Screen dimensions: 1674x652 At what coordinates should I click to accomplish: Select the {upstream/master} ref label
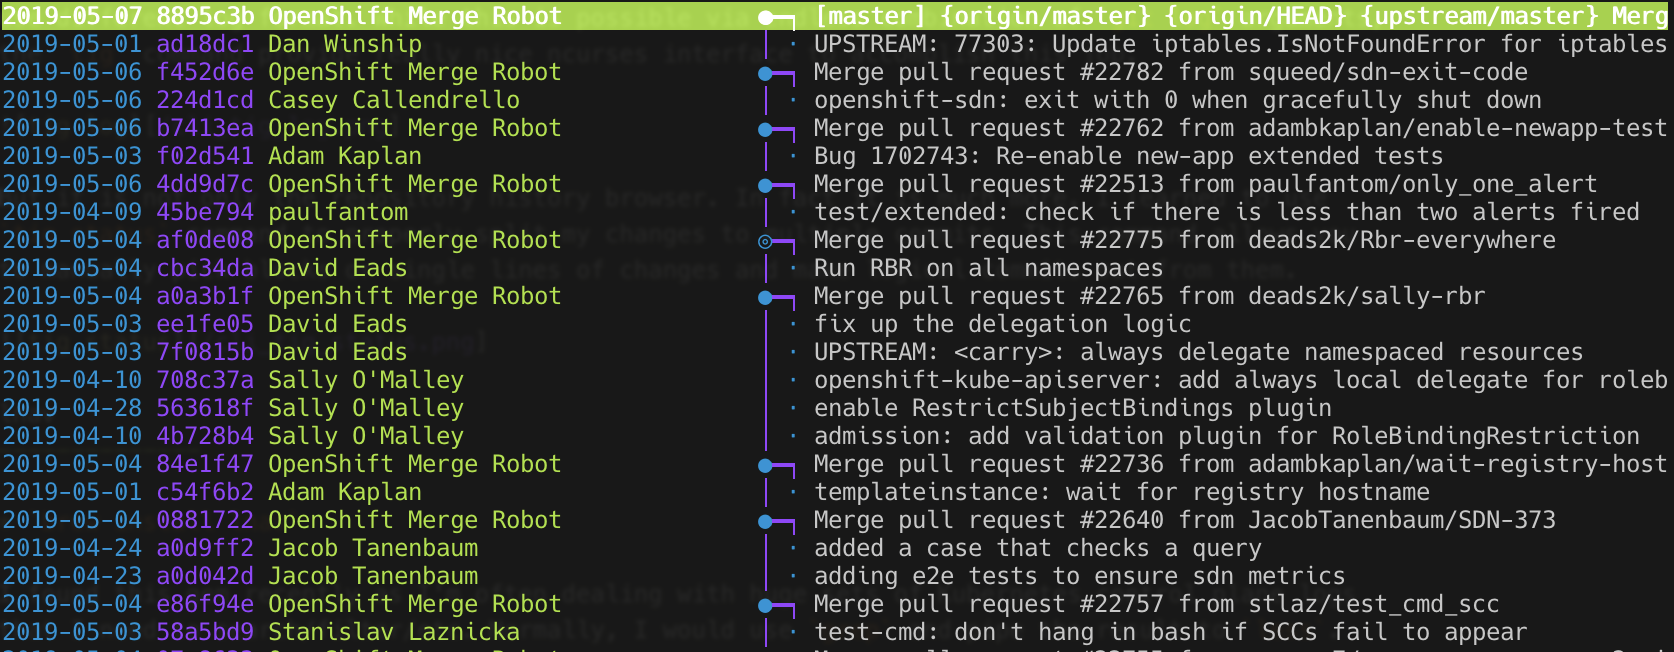click(1479, 16)
